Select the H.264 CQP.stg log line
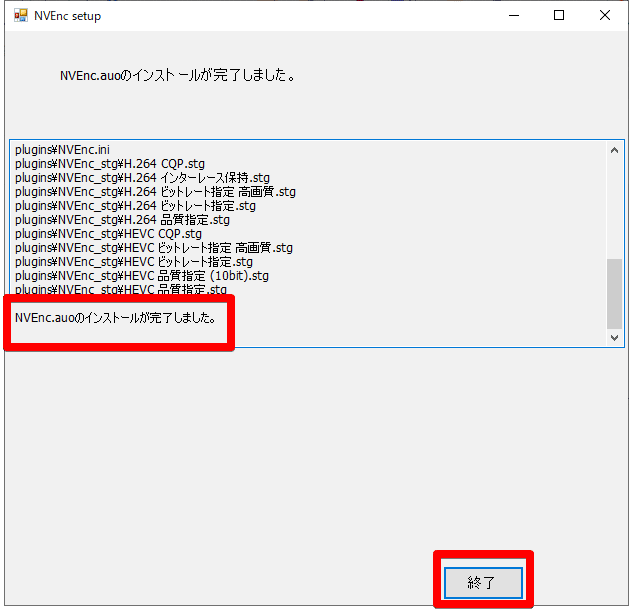Screen dimensions: 629x612 110,164
